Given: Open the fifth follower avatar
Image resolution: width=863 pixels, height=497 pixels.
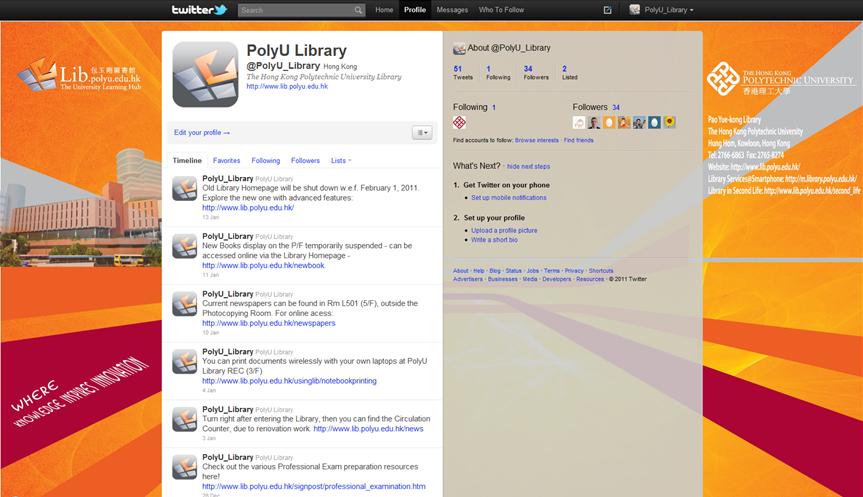Looking at the screenshot, I should pos(639,122).
